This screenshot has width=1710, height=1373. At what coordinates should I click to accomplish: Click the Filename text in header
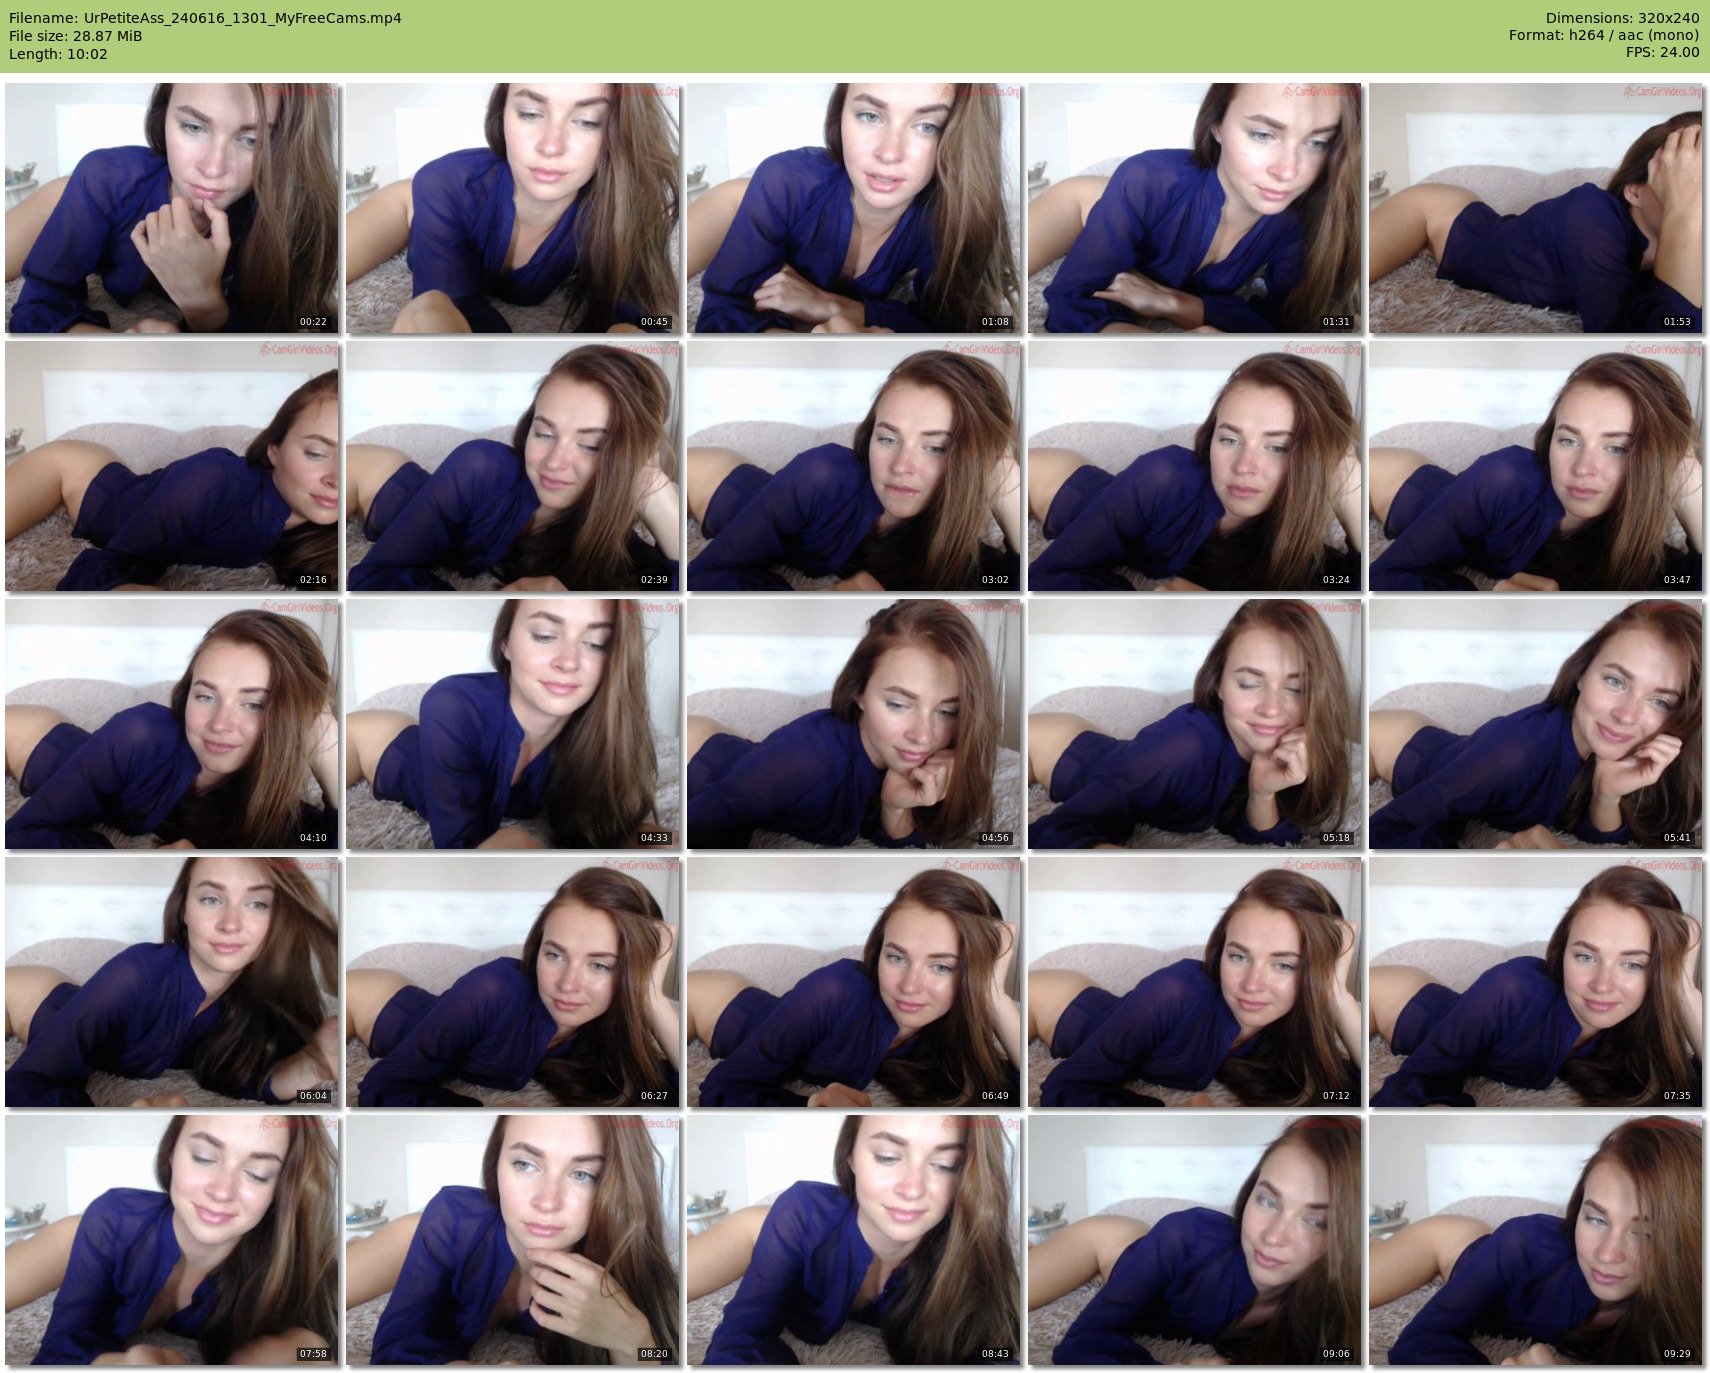[x=205, y=18]
